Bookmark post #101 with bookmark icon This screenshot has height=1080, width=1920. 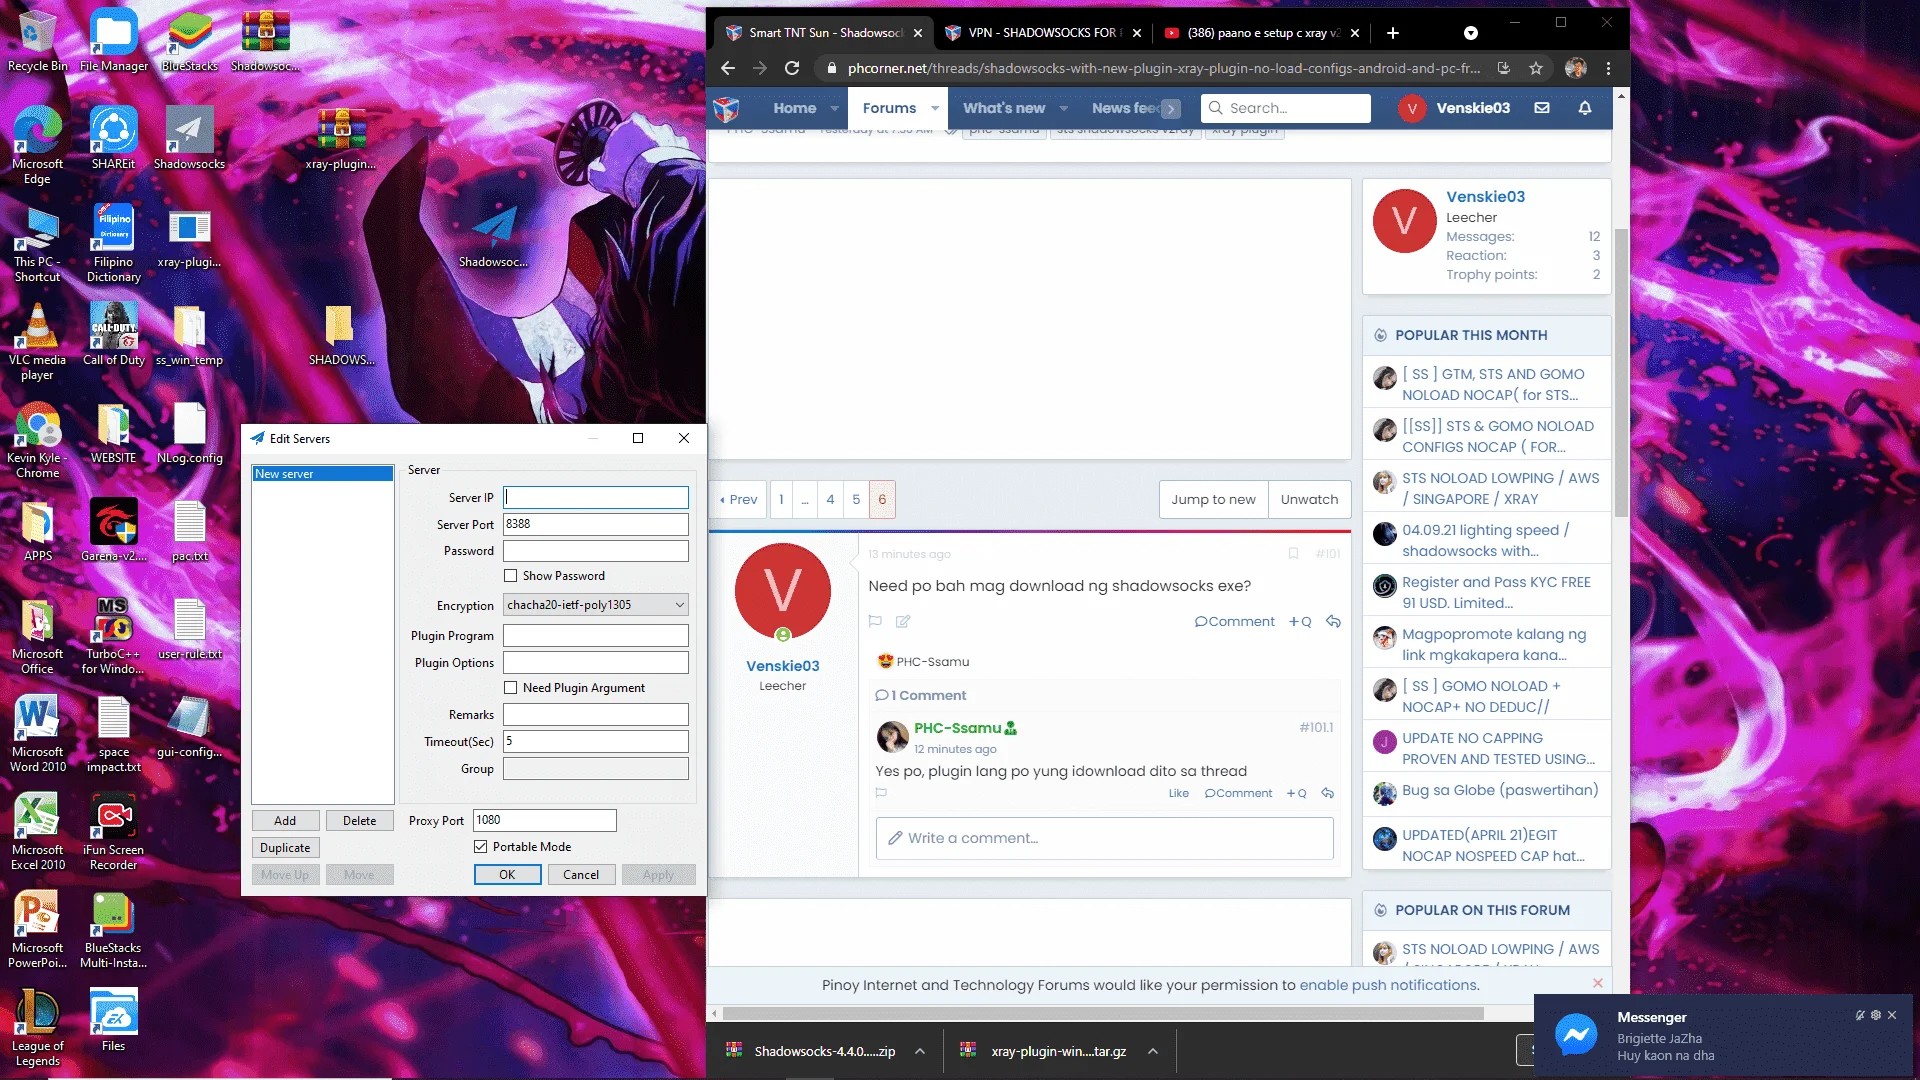point(1293,554)
